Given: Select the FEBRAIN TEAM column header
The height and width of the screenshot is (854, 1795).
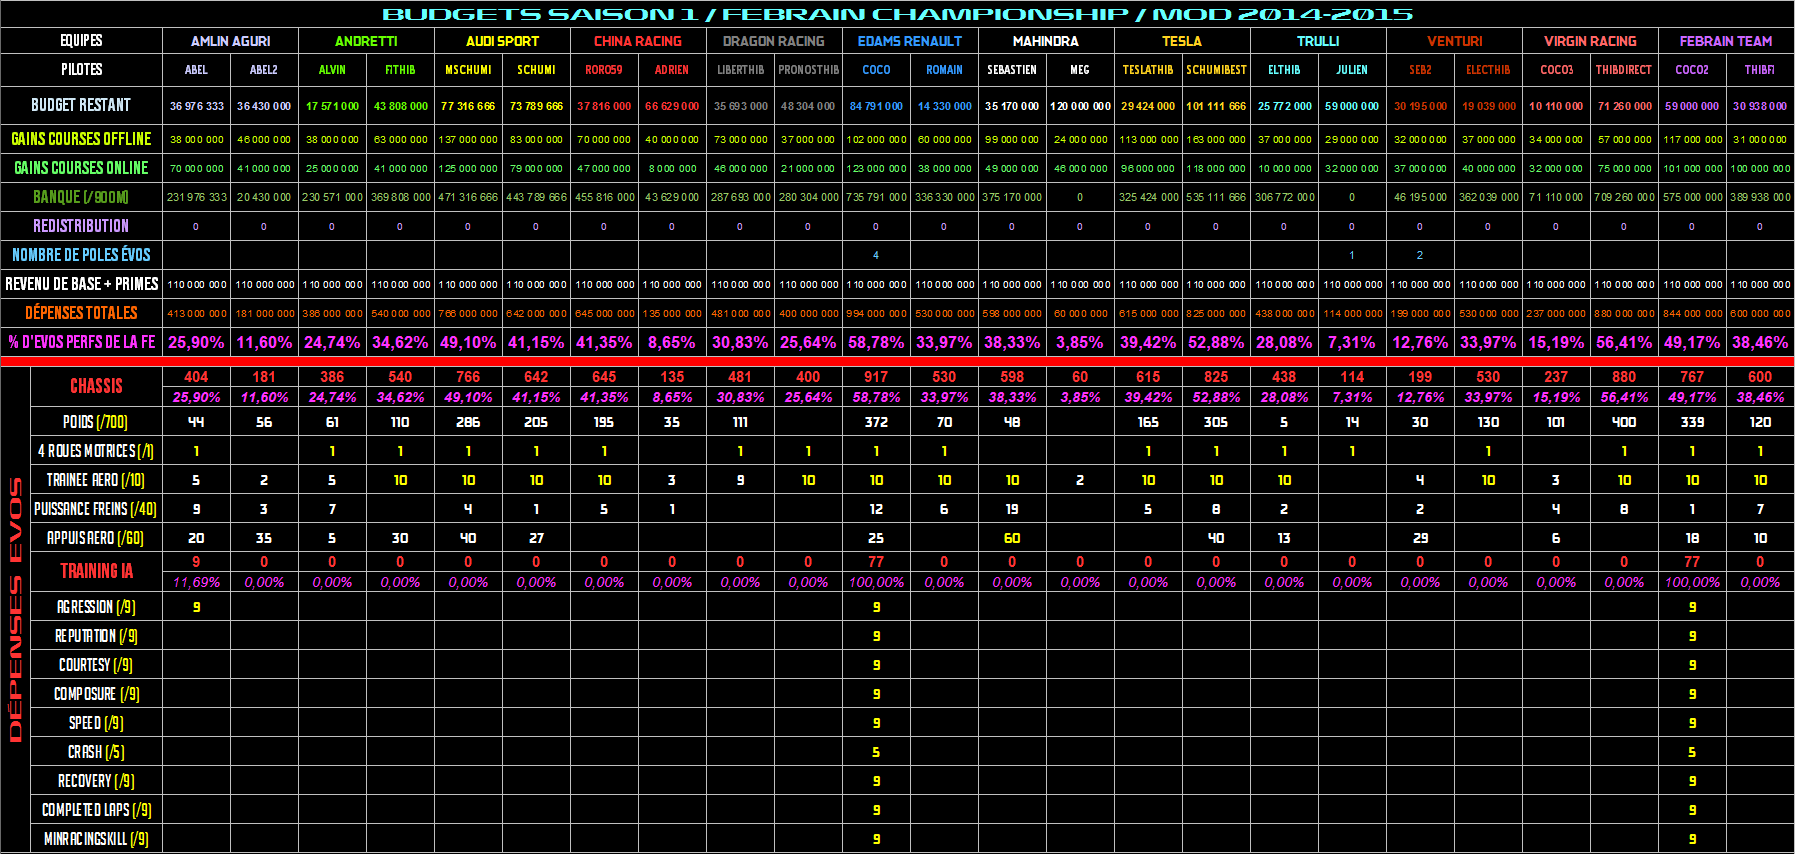Looking at the screenshot, I should pyautogui.click(x=1725, y=41).
